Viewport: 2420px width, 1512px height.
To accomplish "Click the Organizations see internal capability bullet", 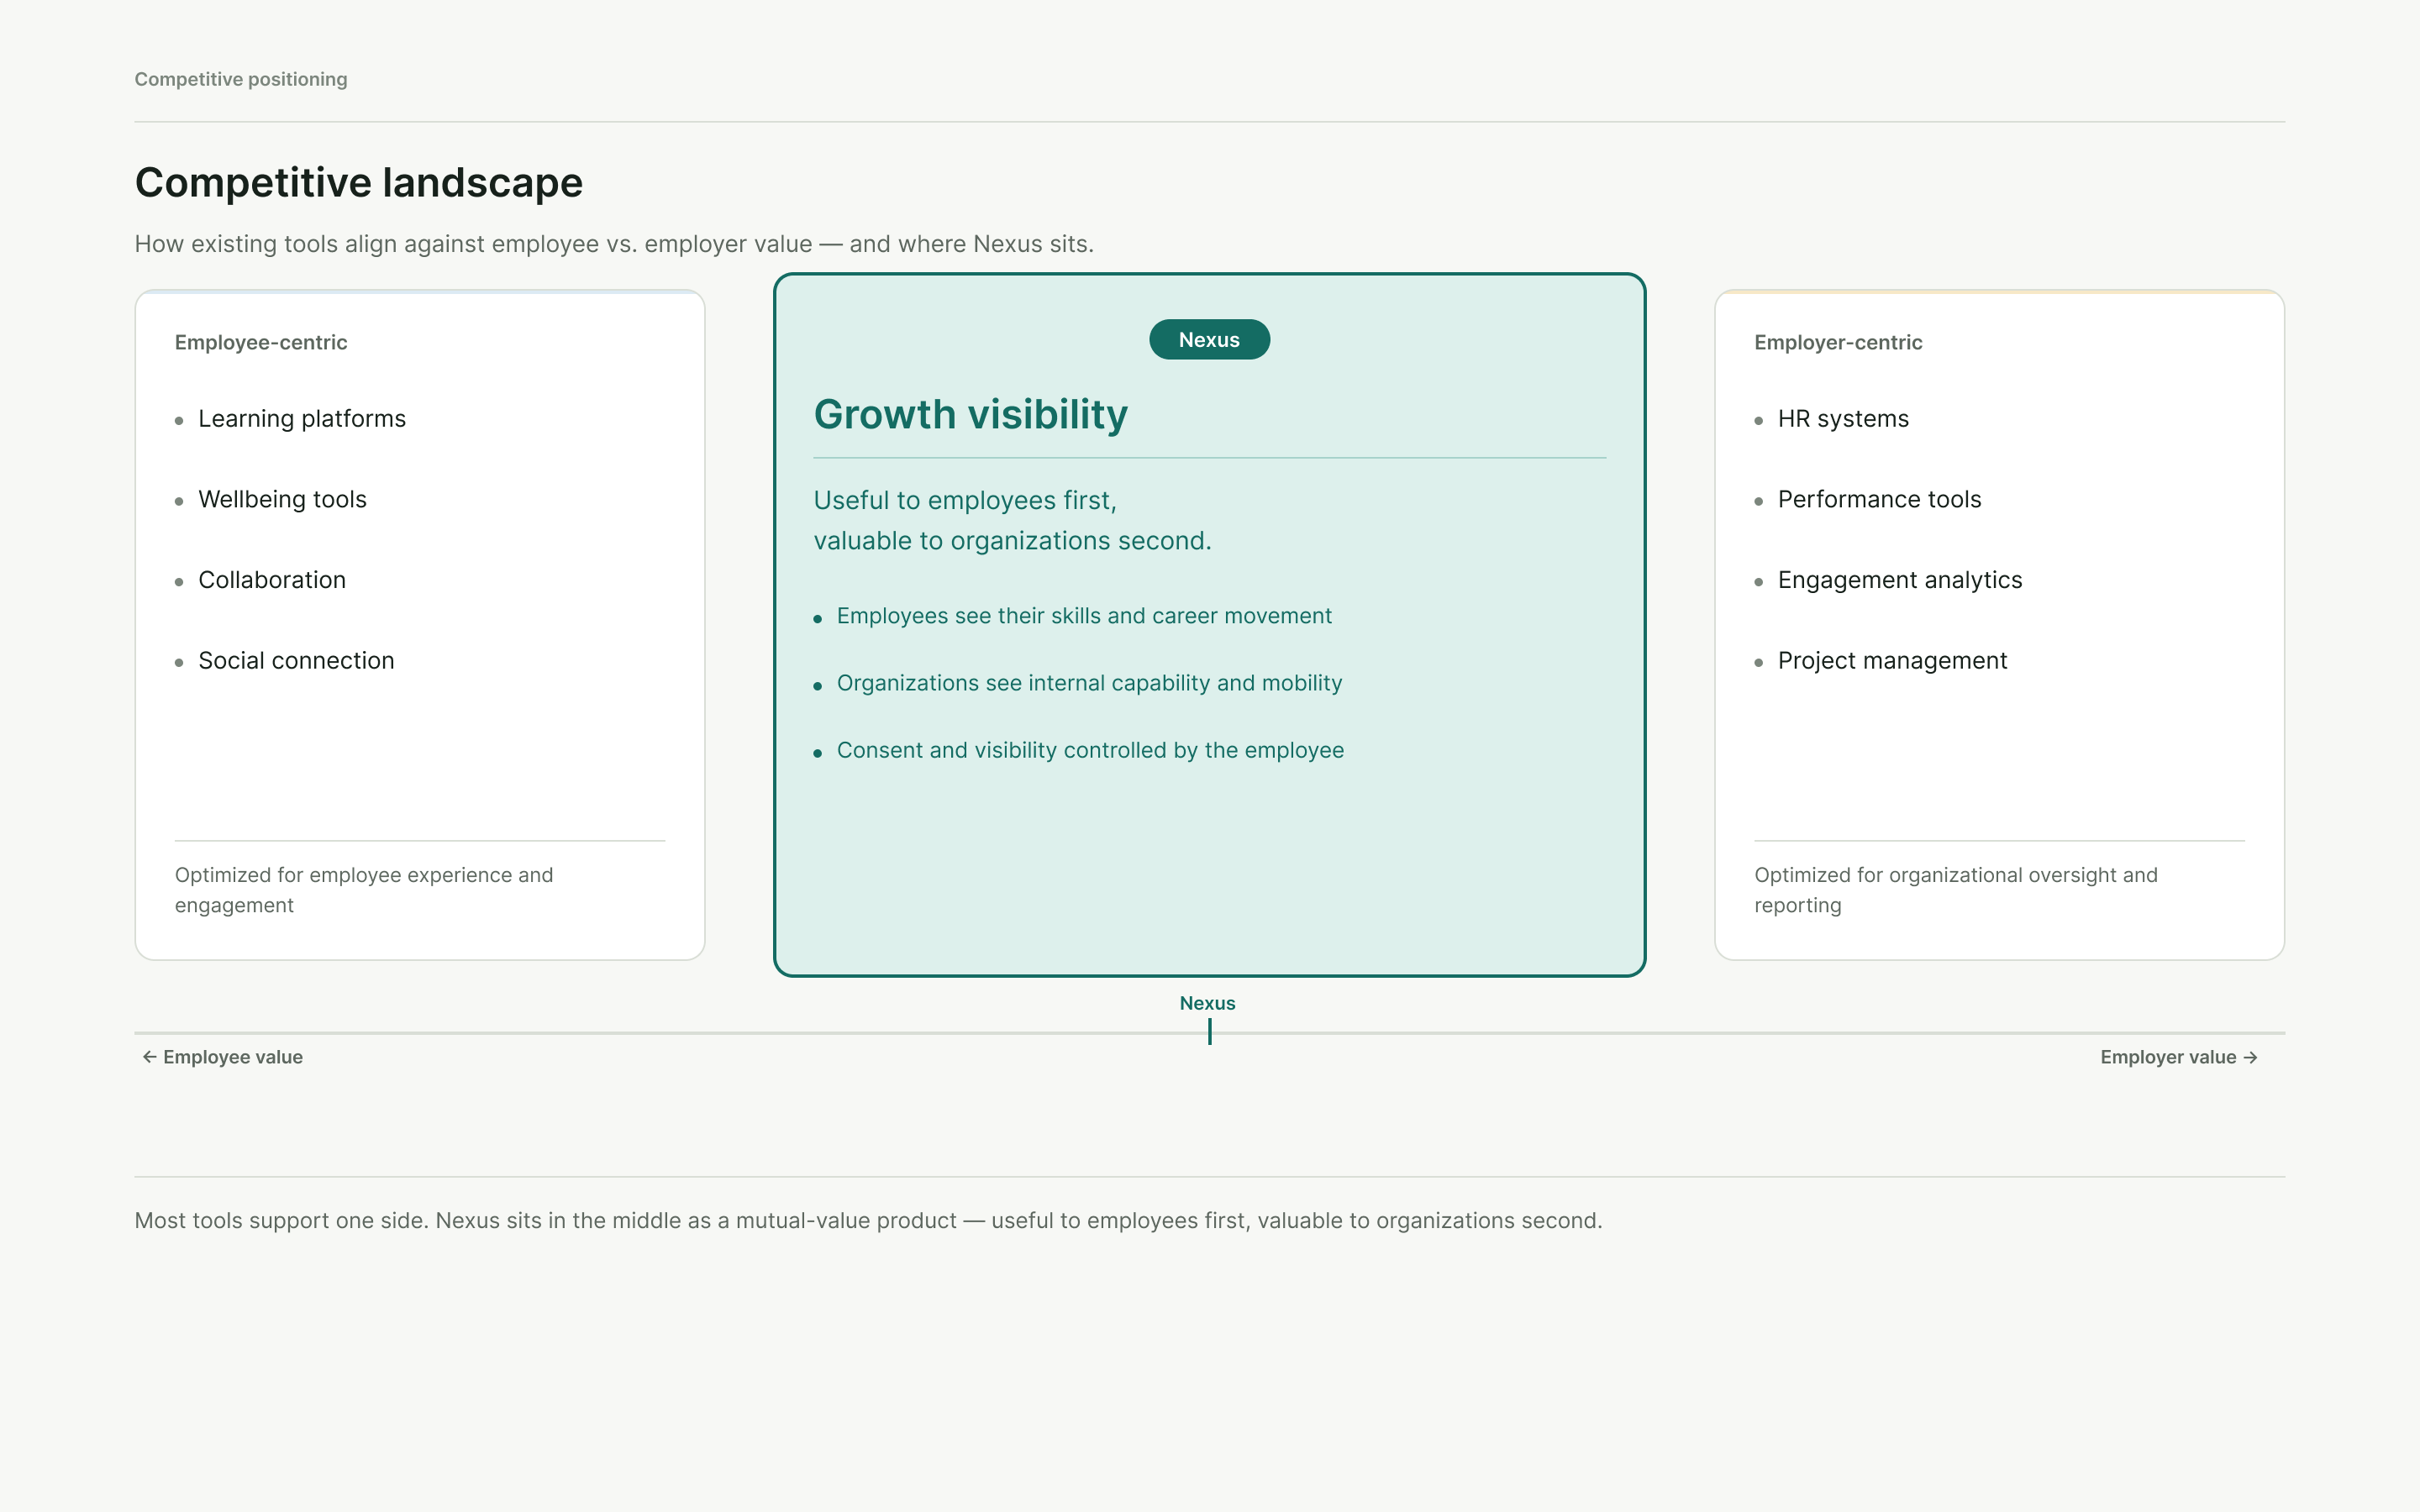I will click(x=1077, y=683).
